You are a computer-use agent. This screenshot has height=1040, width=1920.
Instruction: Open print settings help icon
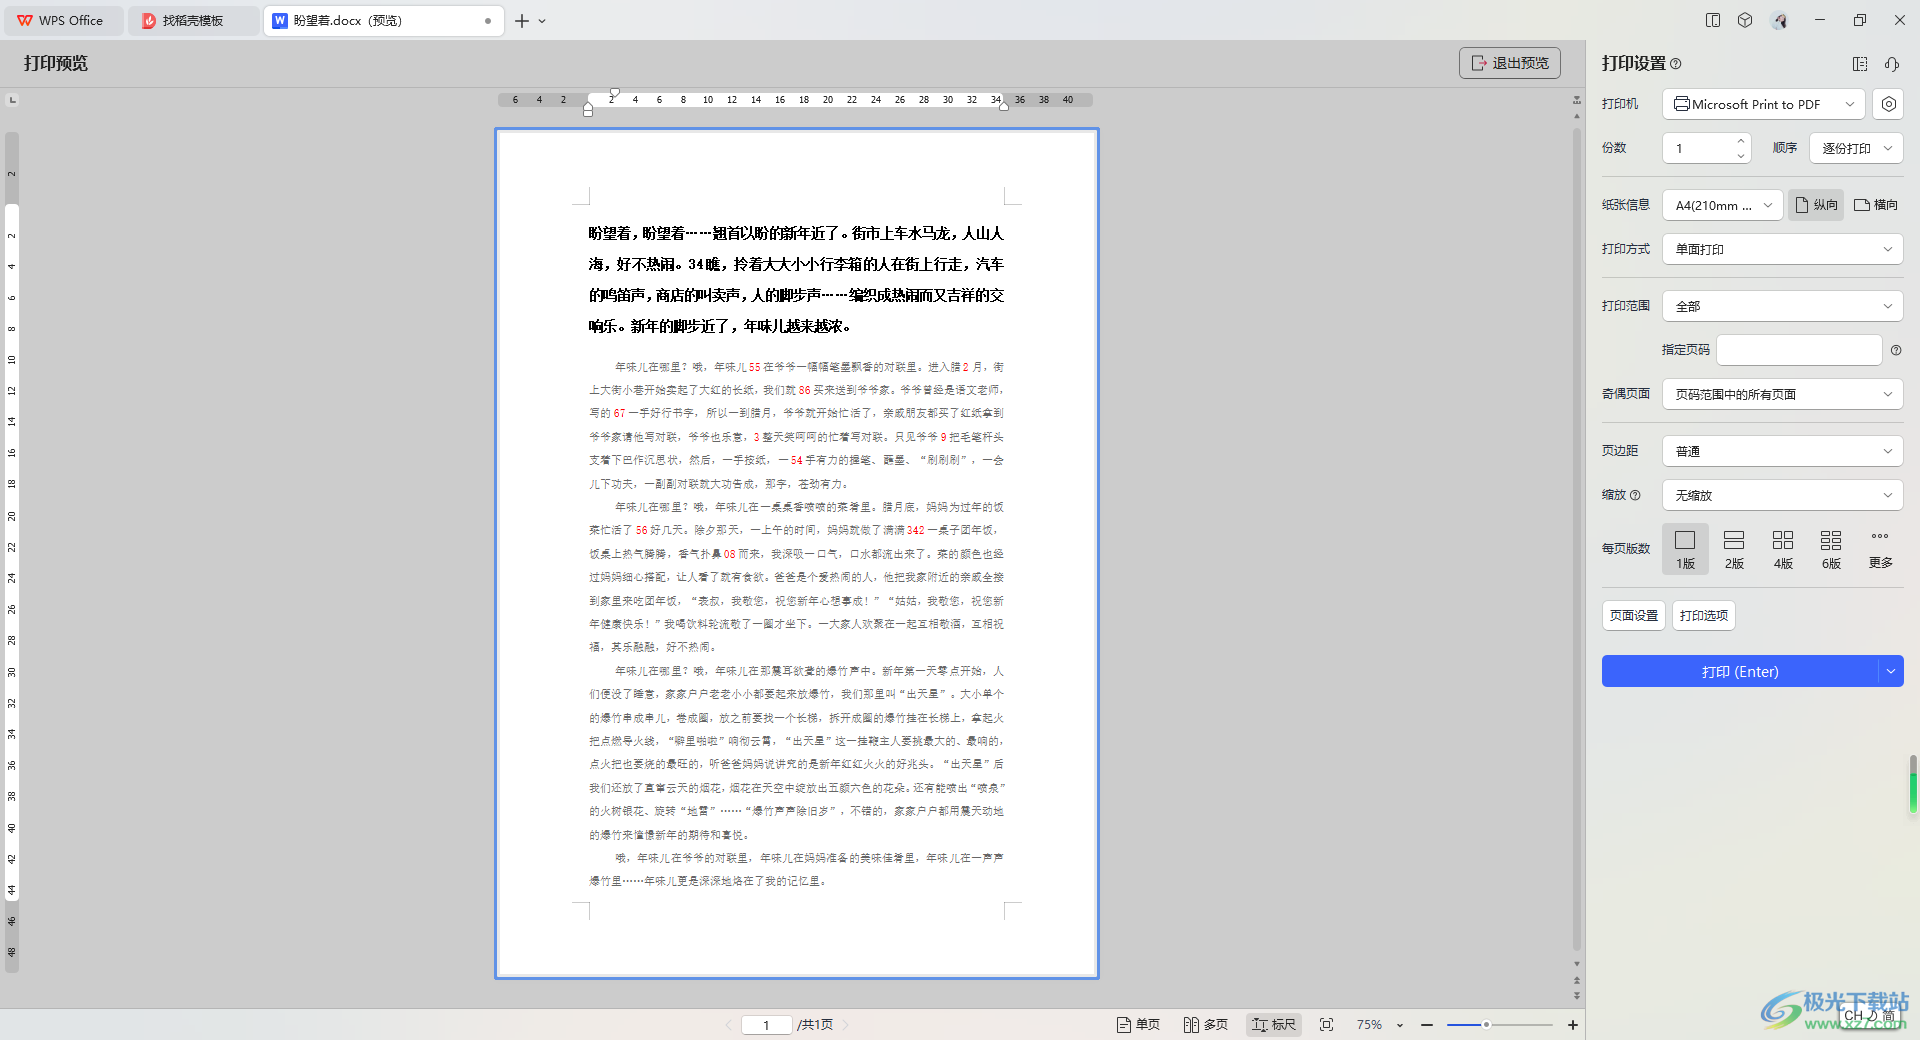[1676, 64]
